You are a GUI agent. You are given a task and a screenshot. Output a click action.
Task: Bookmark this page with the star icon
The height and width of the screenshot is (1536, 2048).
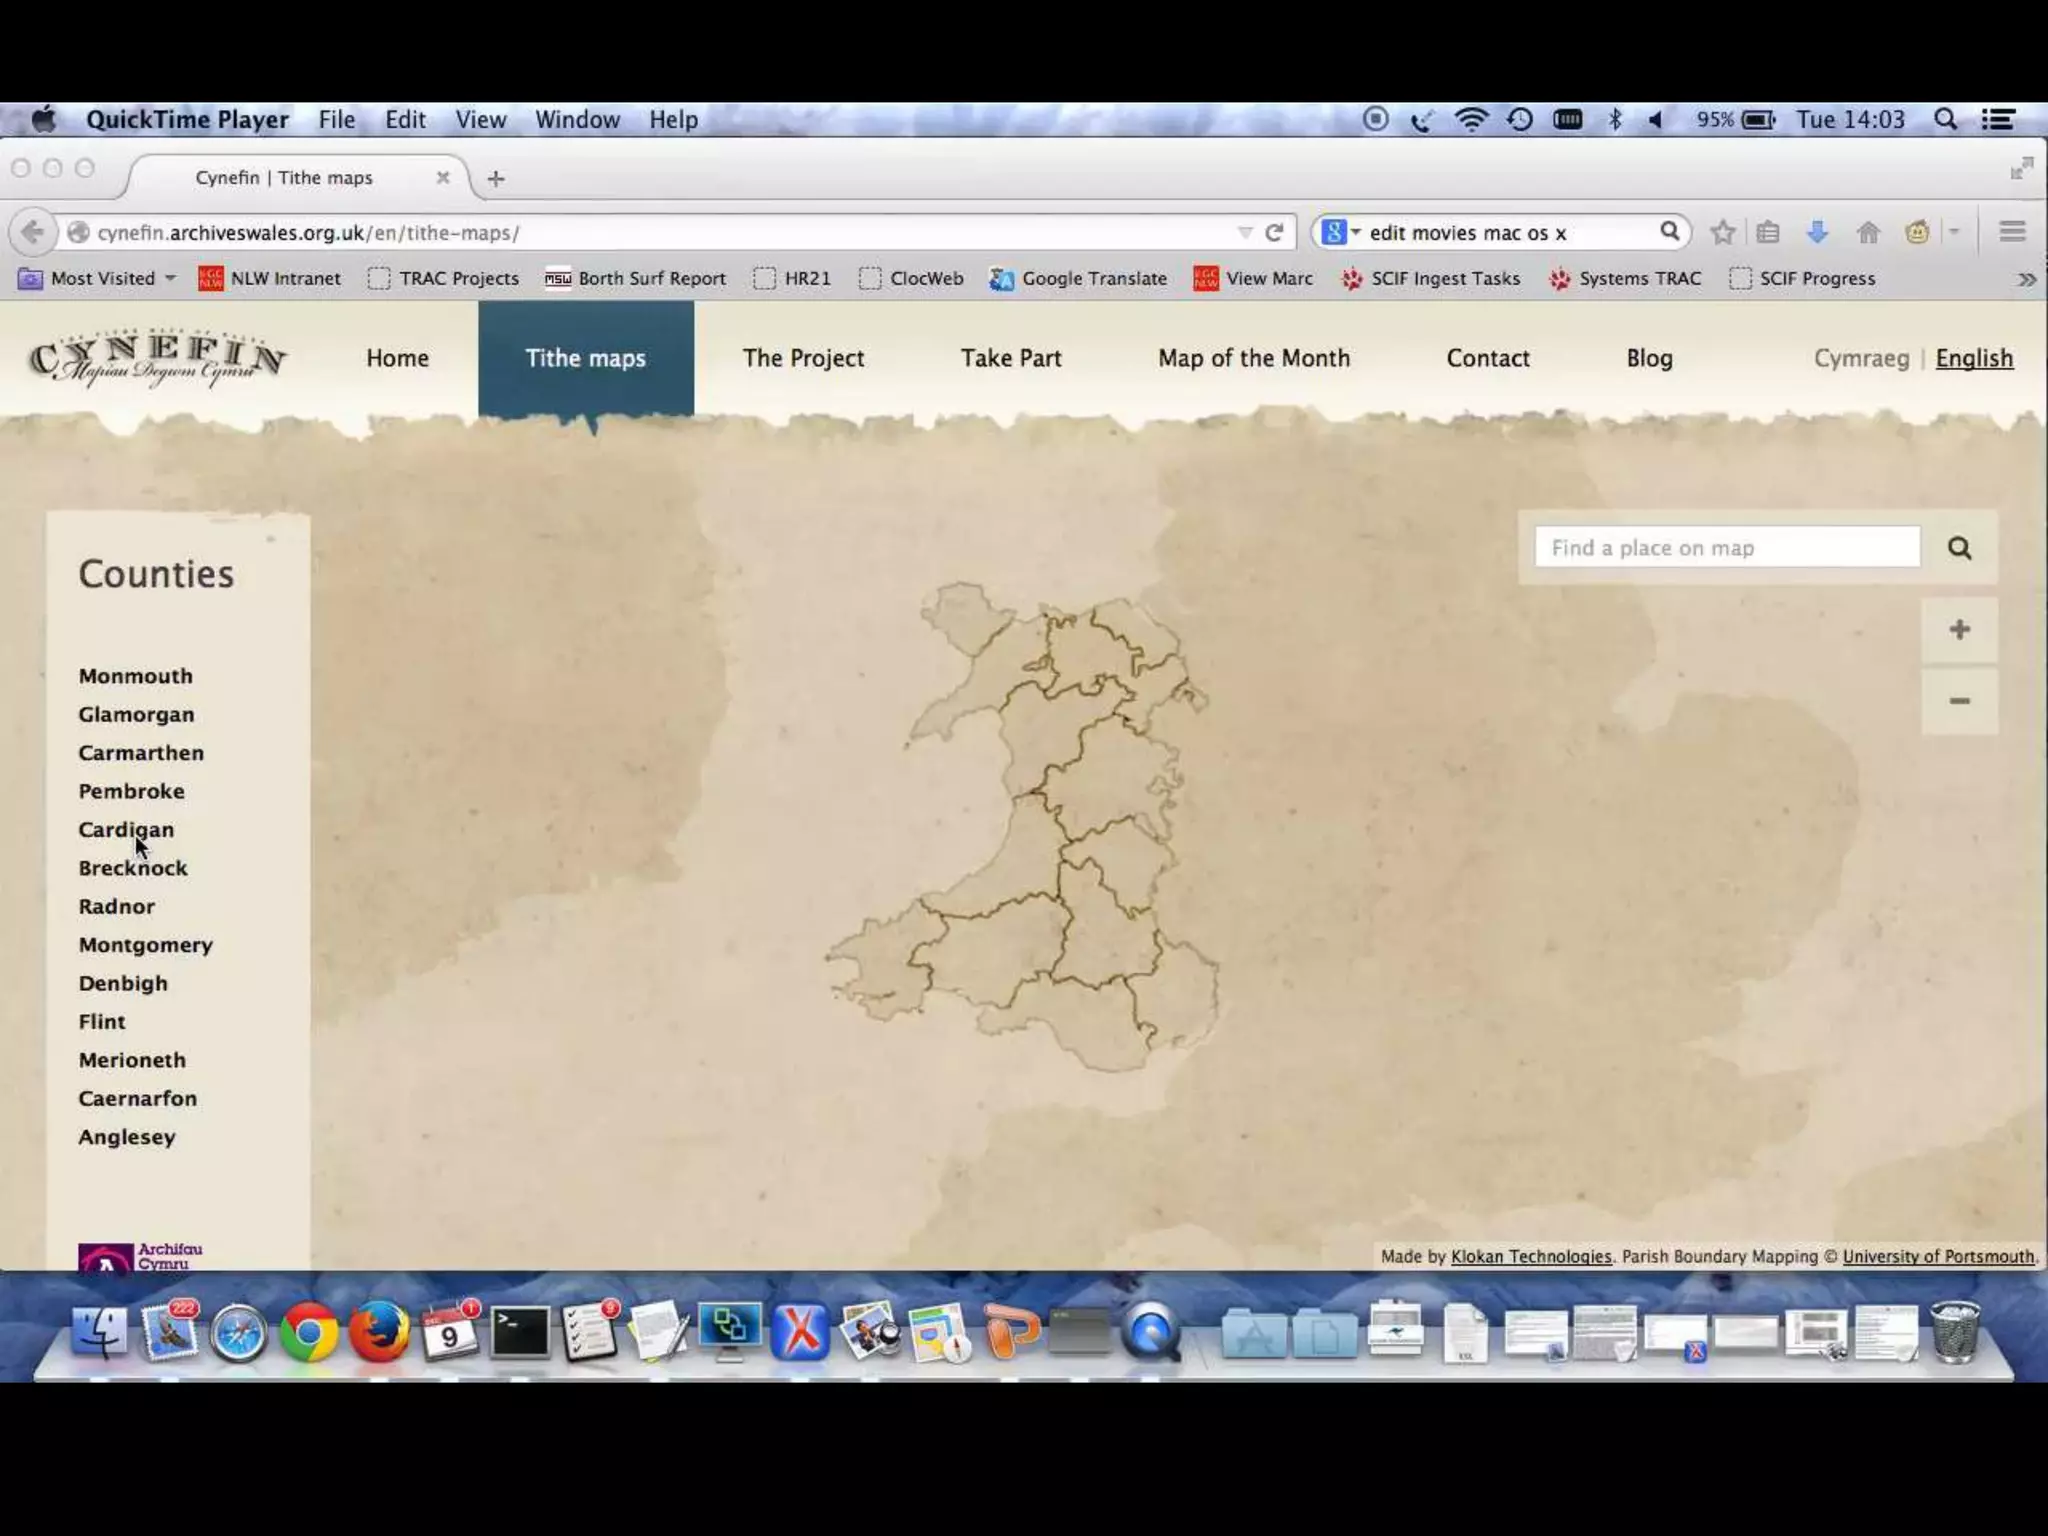(1722, 233)
